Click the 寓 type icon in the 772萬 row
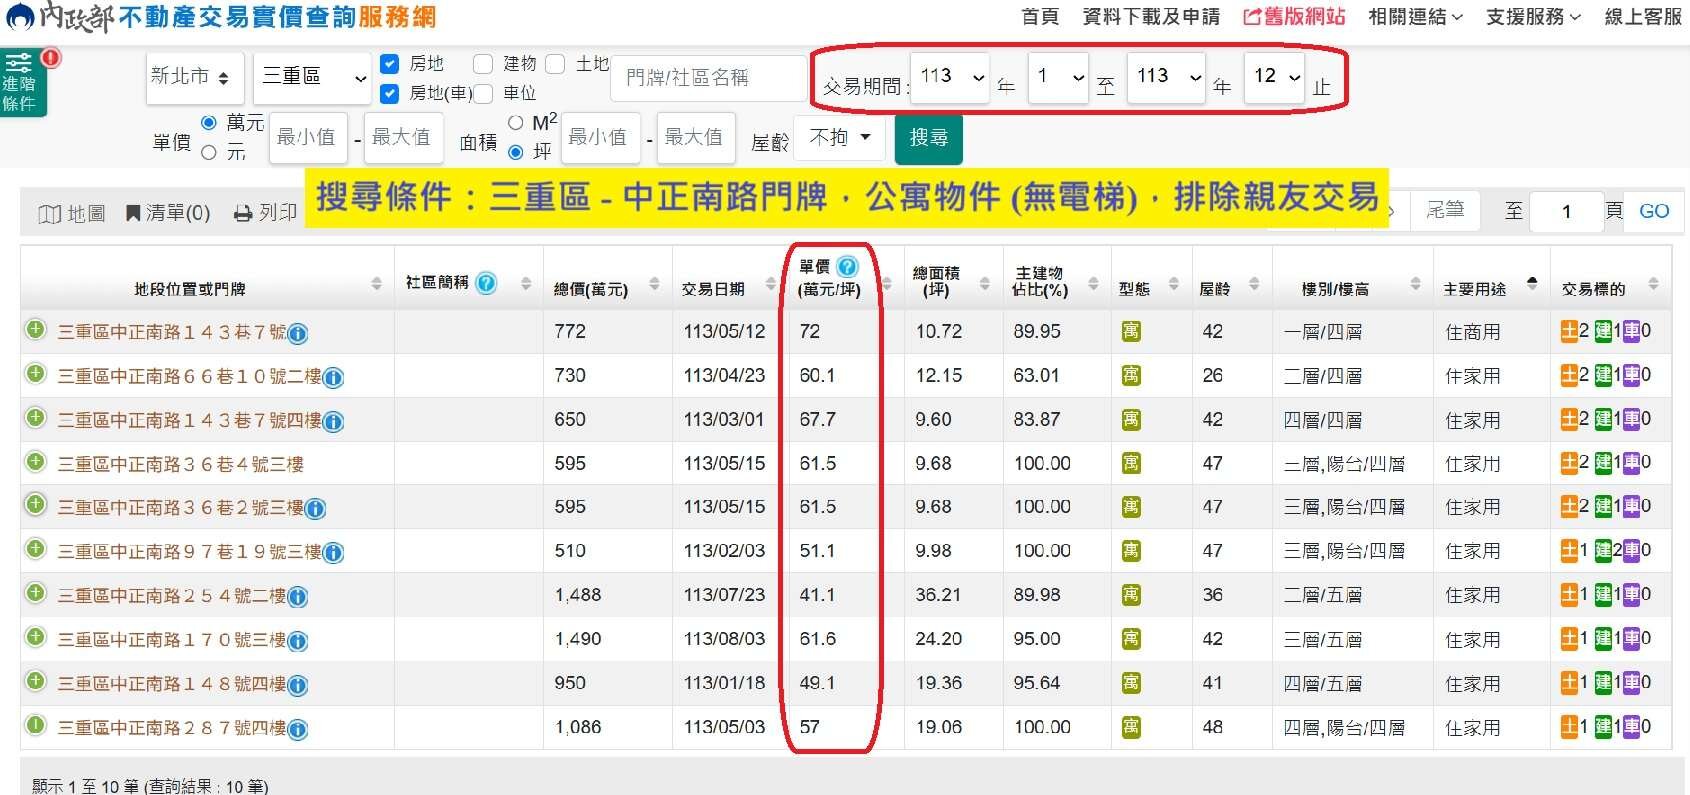Image resolution: width=1690 pixels, height=795 pixels. [x=1131, y=331]
